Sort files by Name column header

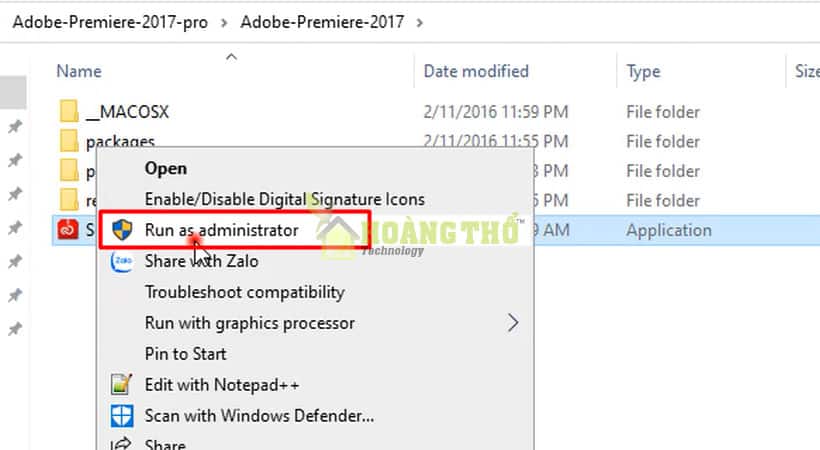pyautogui.click(x=79, y=71)
